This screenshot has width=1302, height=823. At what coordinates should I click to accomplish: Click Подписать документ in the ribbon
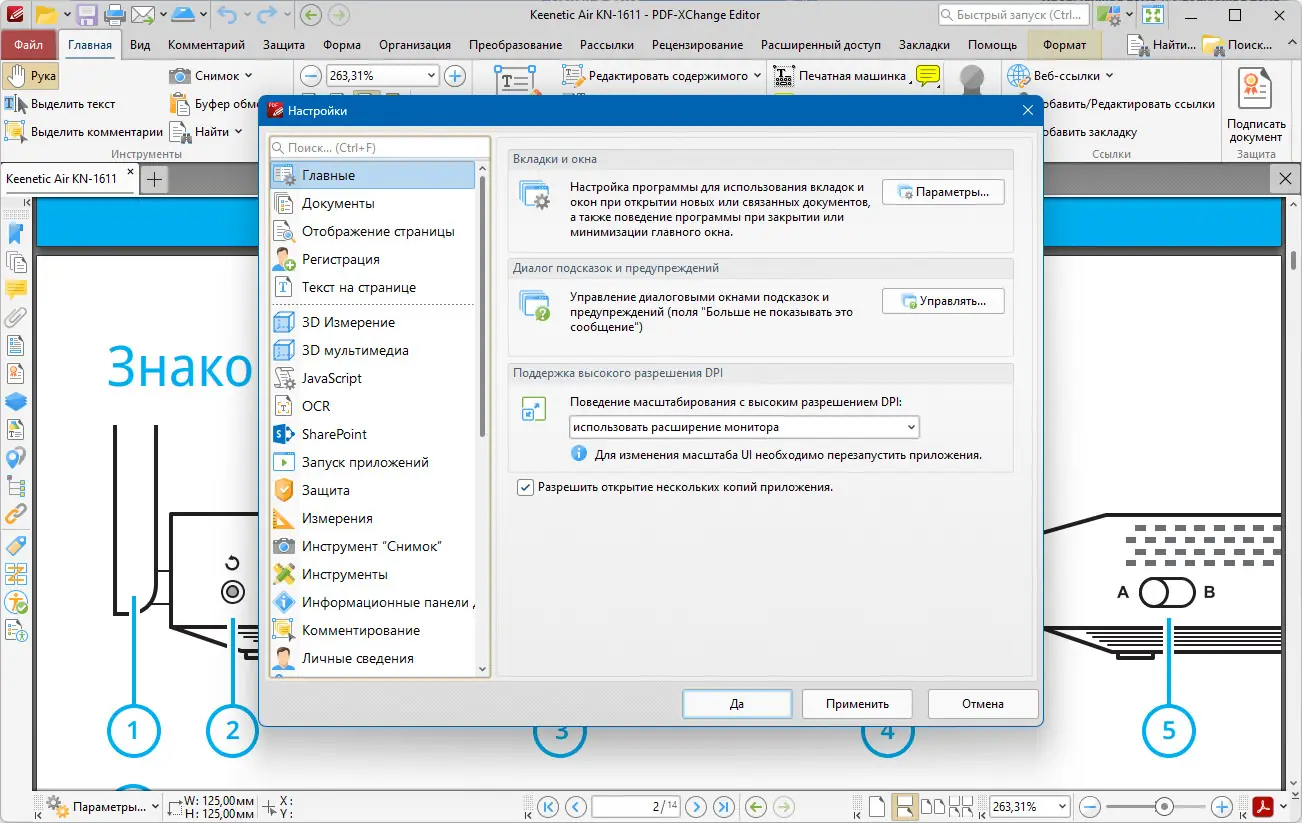click(x=1256, y=105)
